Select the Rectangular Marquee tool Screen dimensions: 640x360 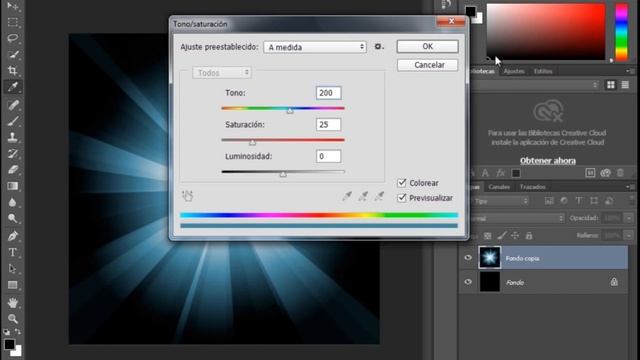(13, 22)
